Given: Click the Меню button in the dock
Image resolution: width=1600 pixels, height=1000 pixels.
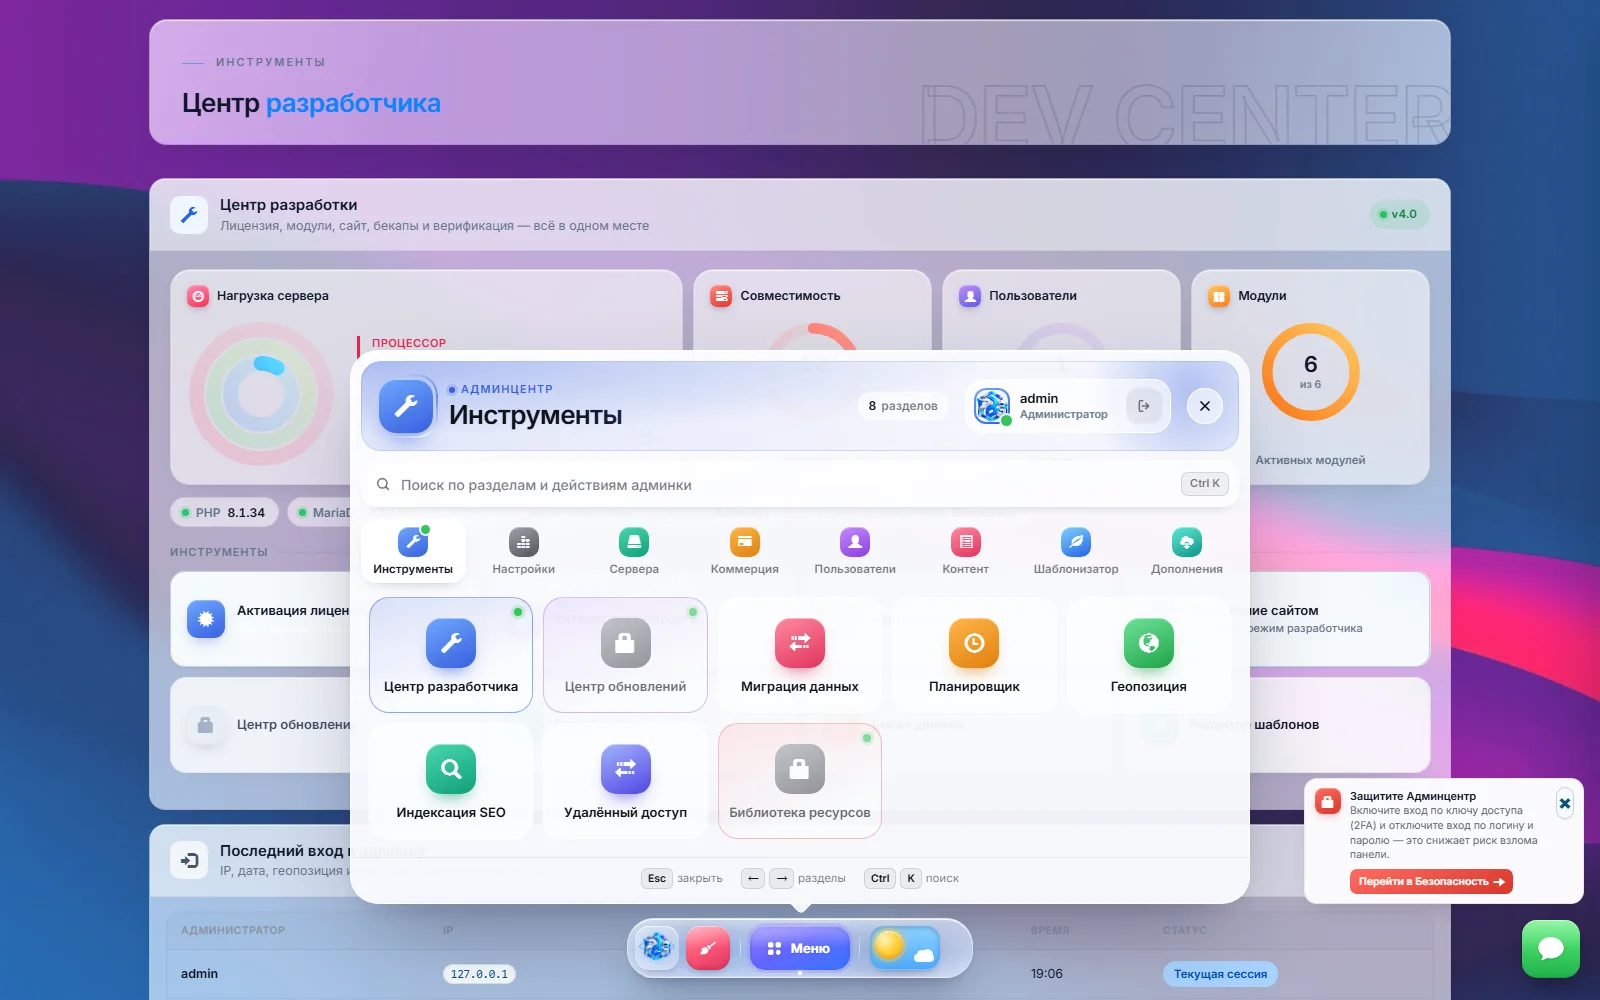Looking at the screenshot, I should tap(800, 948).
